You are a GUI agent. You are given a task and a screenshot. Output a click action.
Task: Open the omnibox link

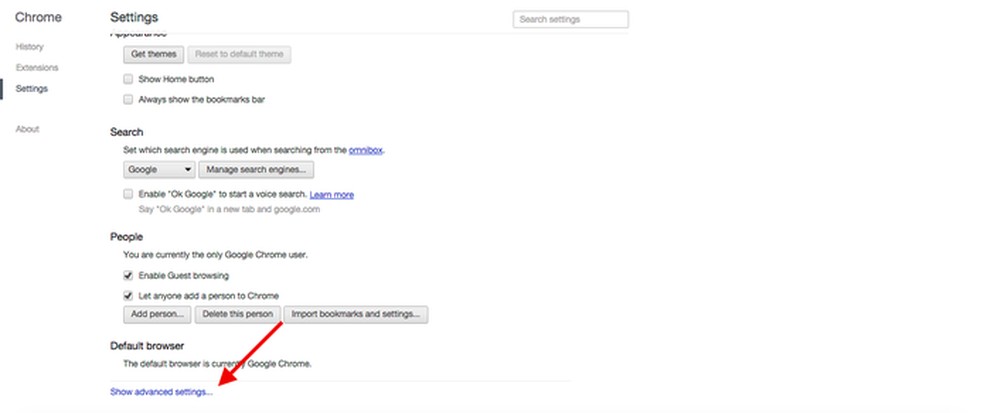(x=366, y=150)
